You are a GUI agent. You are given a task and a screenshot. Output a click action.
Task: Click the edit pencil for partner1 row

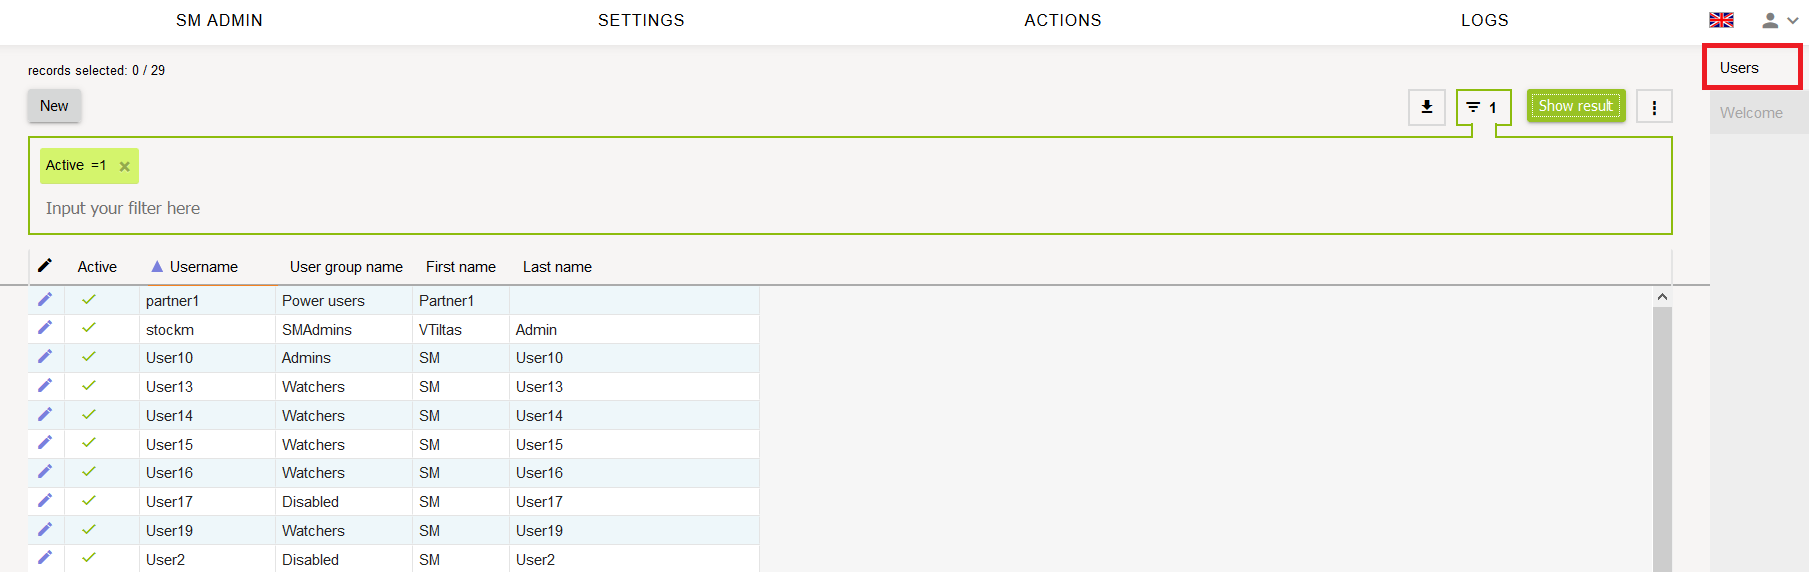pyautogui.click(x=45, y=300)
